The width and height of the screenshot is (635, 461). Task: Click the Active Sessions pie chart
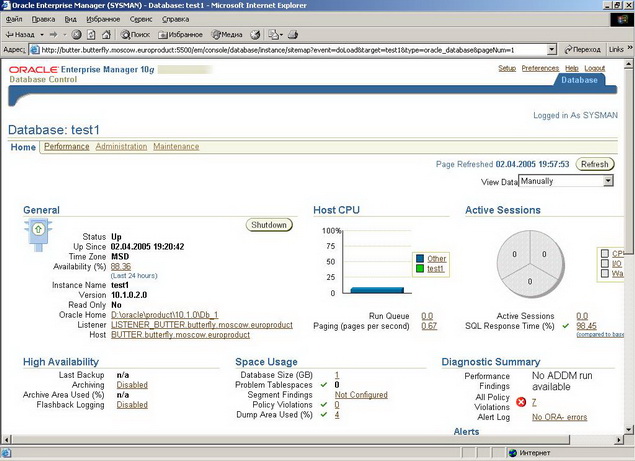(530, 264)
